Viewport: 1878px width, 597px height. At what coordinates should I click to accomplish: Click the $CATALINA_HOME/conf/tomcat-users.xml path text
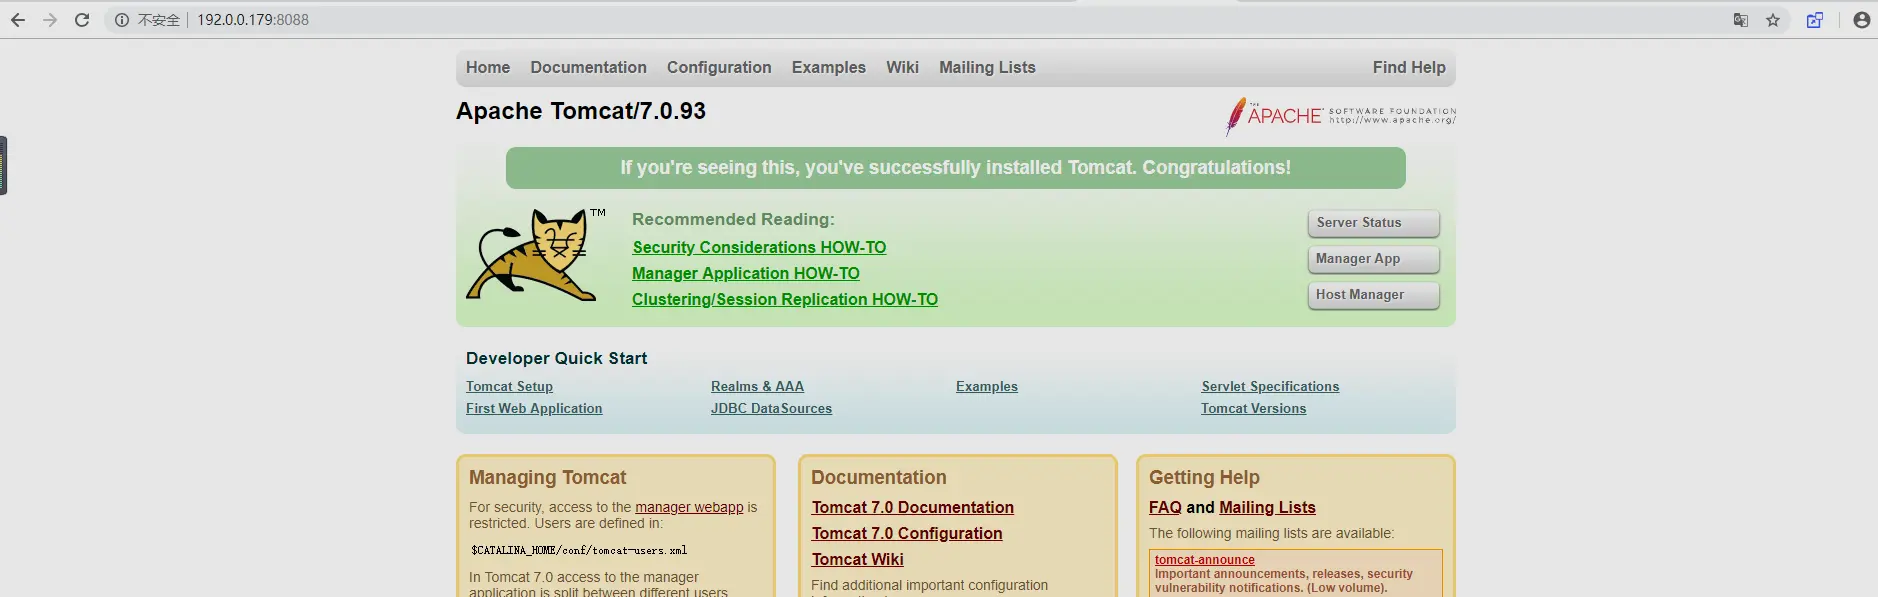coord(579,551)
